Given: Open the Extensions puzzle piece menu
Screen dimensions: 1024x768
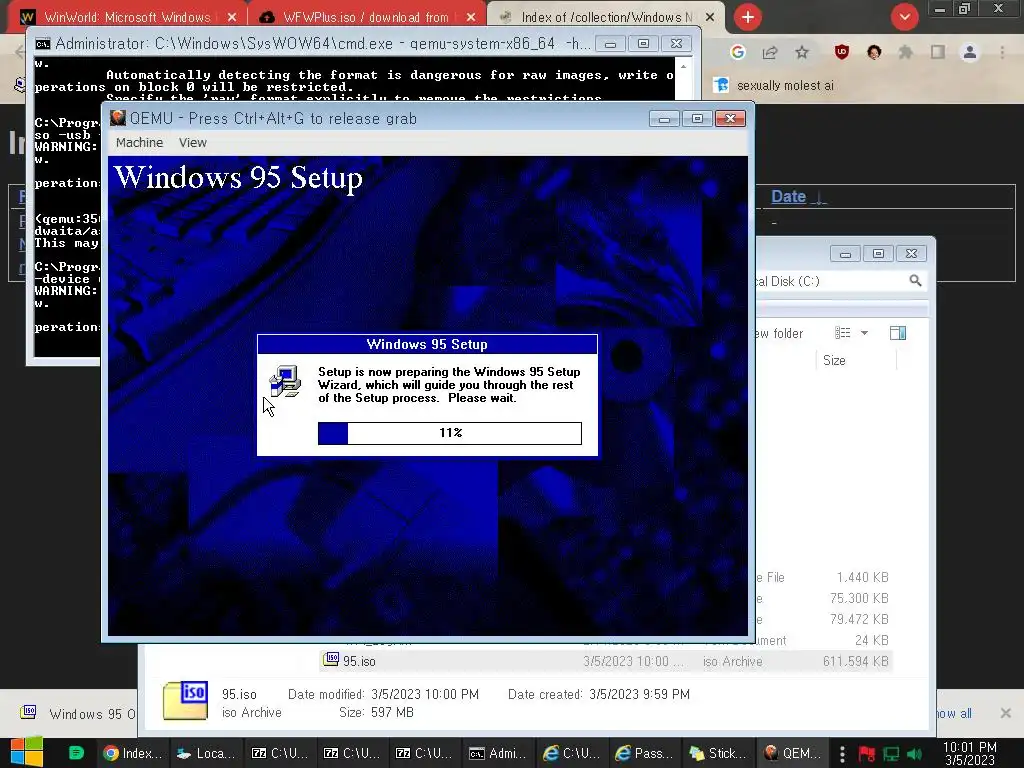Looking at the screenshot, I should [x=906, y=52].
